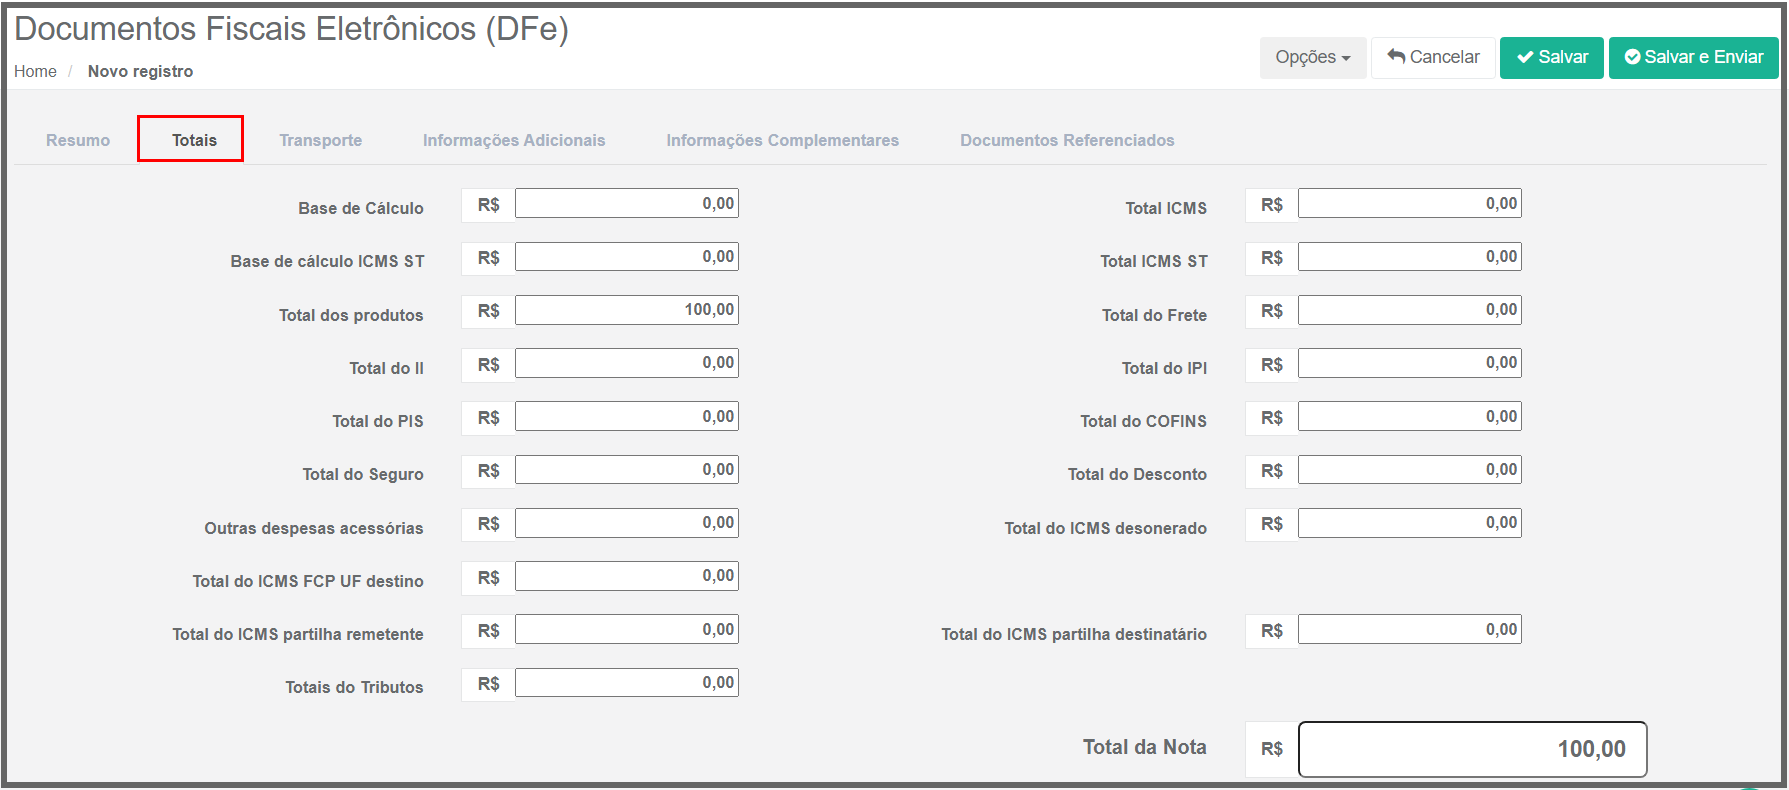Open the Opções dropdown menu
Image resolution: width=1789 pixels, height=790 pixels.
coord(1312,58)
